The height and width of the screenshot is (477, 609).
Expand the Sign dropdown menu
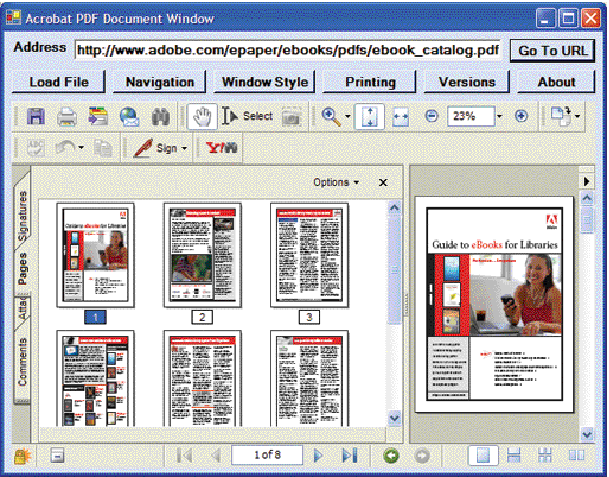[184, 148]
